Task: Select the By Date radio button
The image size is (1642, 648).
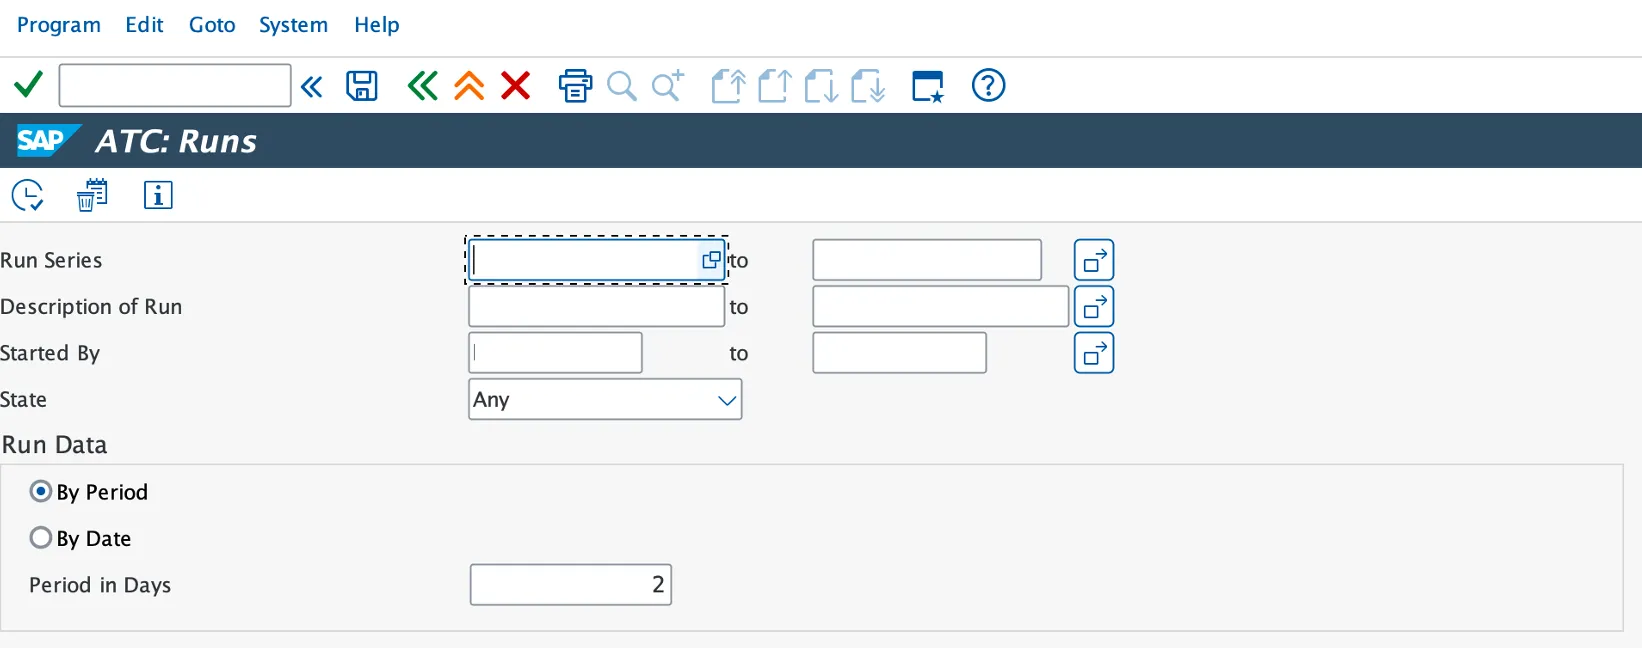Action: pos(41,538)
